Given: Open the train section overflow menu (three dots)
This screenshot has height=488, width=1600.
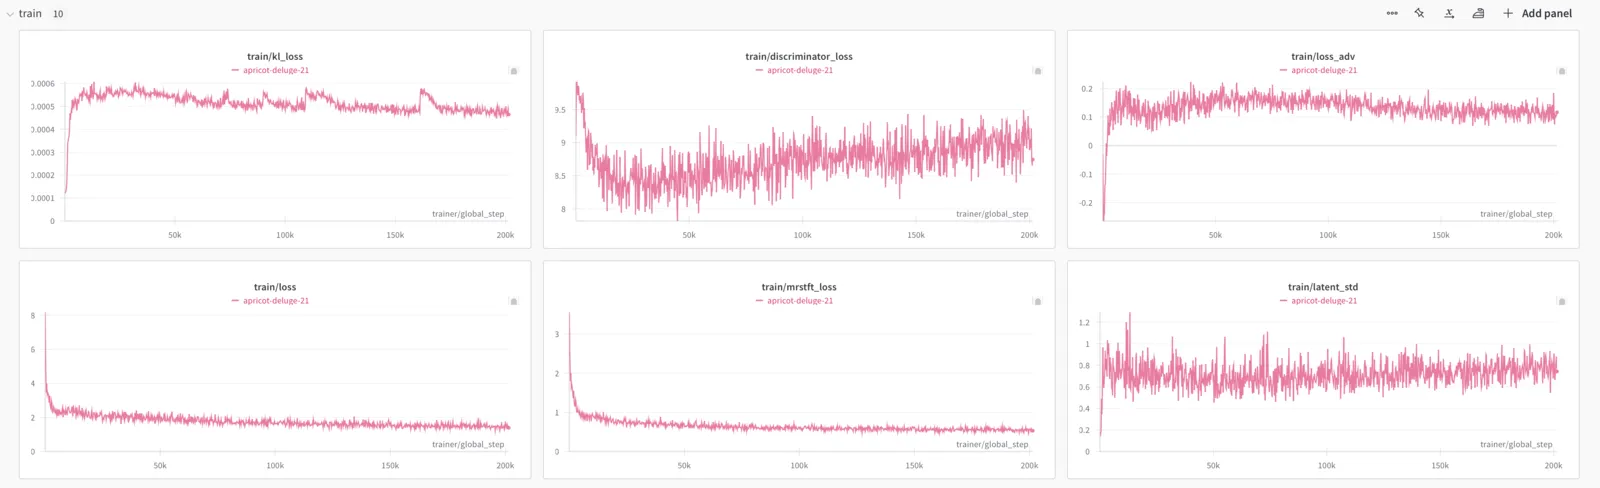Looking at the screenshot, I should (x=1392, y=13).
